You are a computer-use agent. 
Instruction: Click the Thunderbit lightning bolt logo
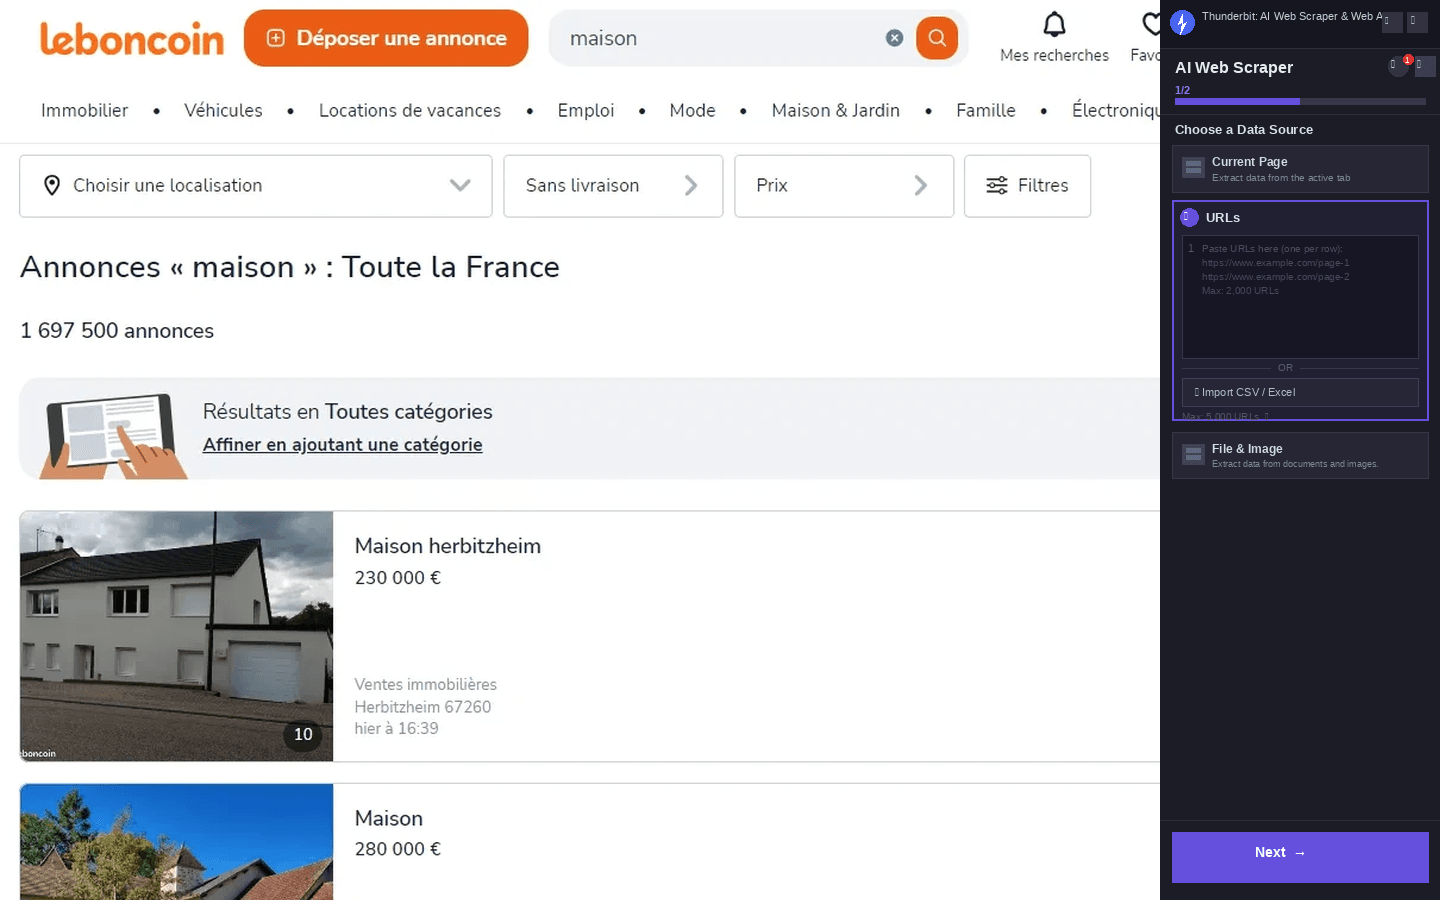pyautogui.click(x=1182, y=22)
